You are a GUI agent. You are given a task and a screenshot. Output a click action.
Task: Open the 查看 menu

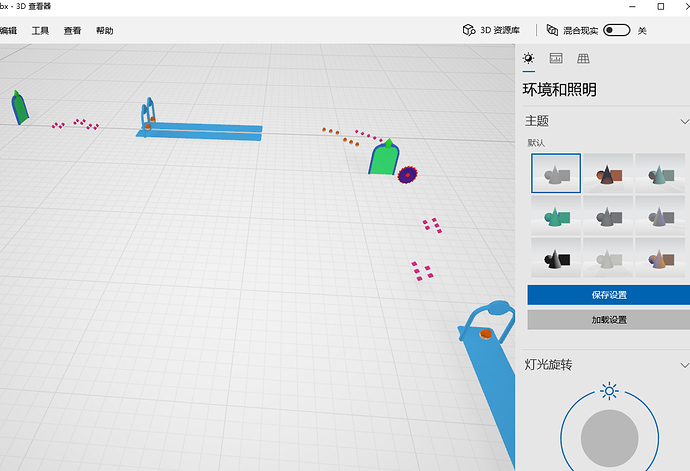click(x=72, y=30)
